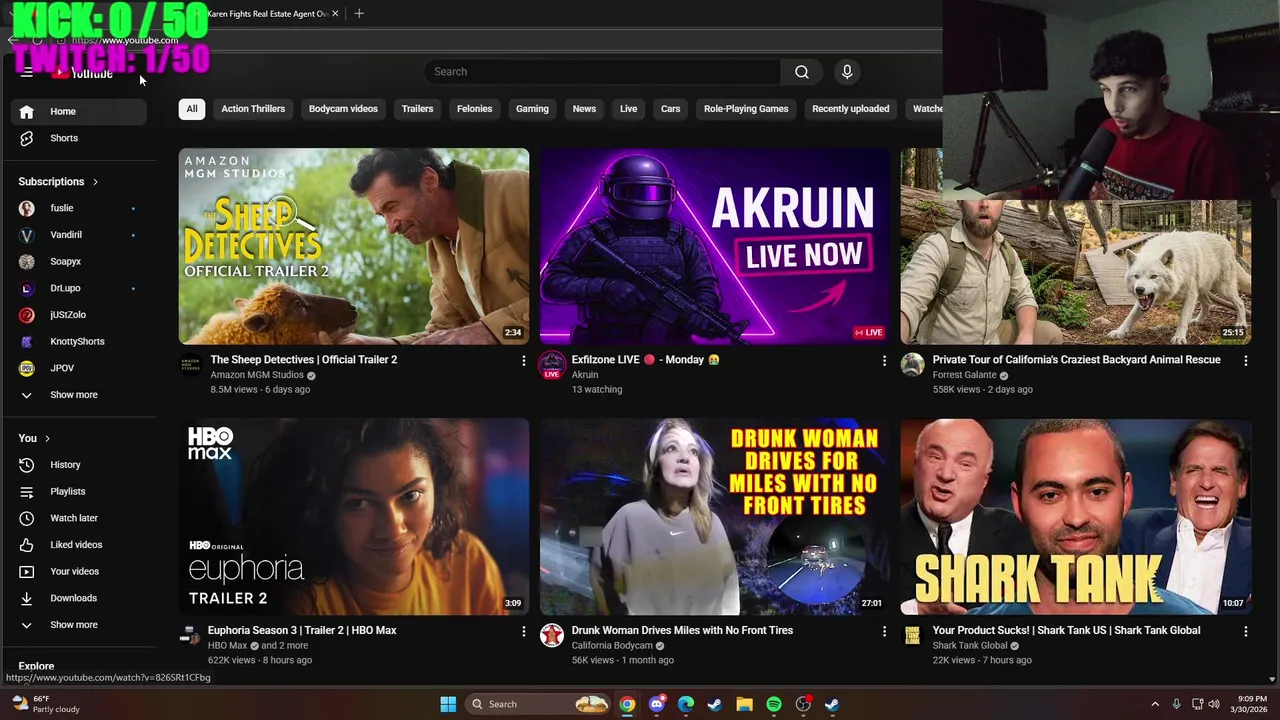
Task: Select the Role-Playing Games chip
Action: (x=746, y=109)
